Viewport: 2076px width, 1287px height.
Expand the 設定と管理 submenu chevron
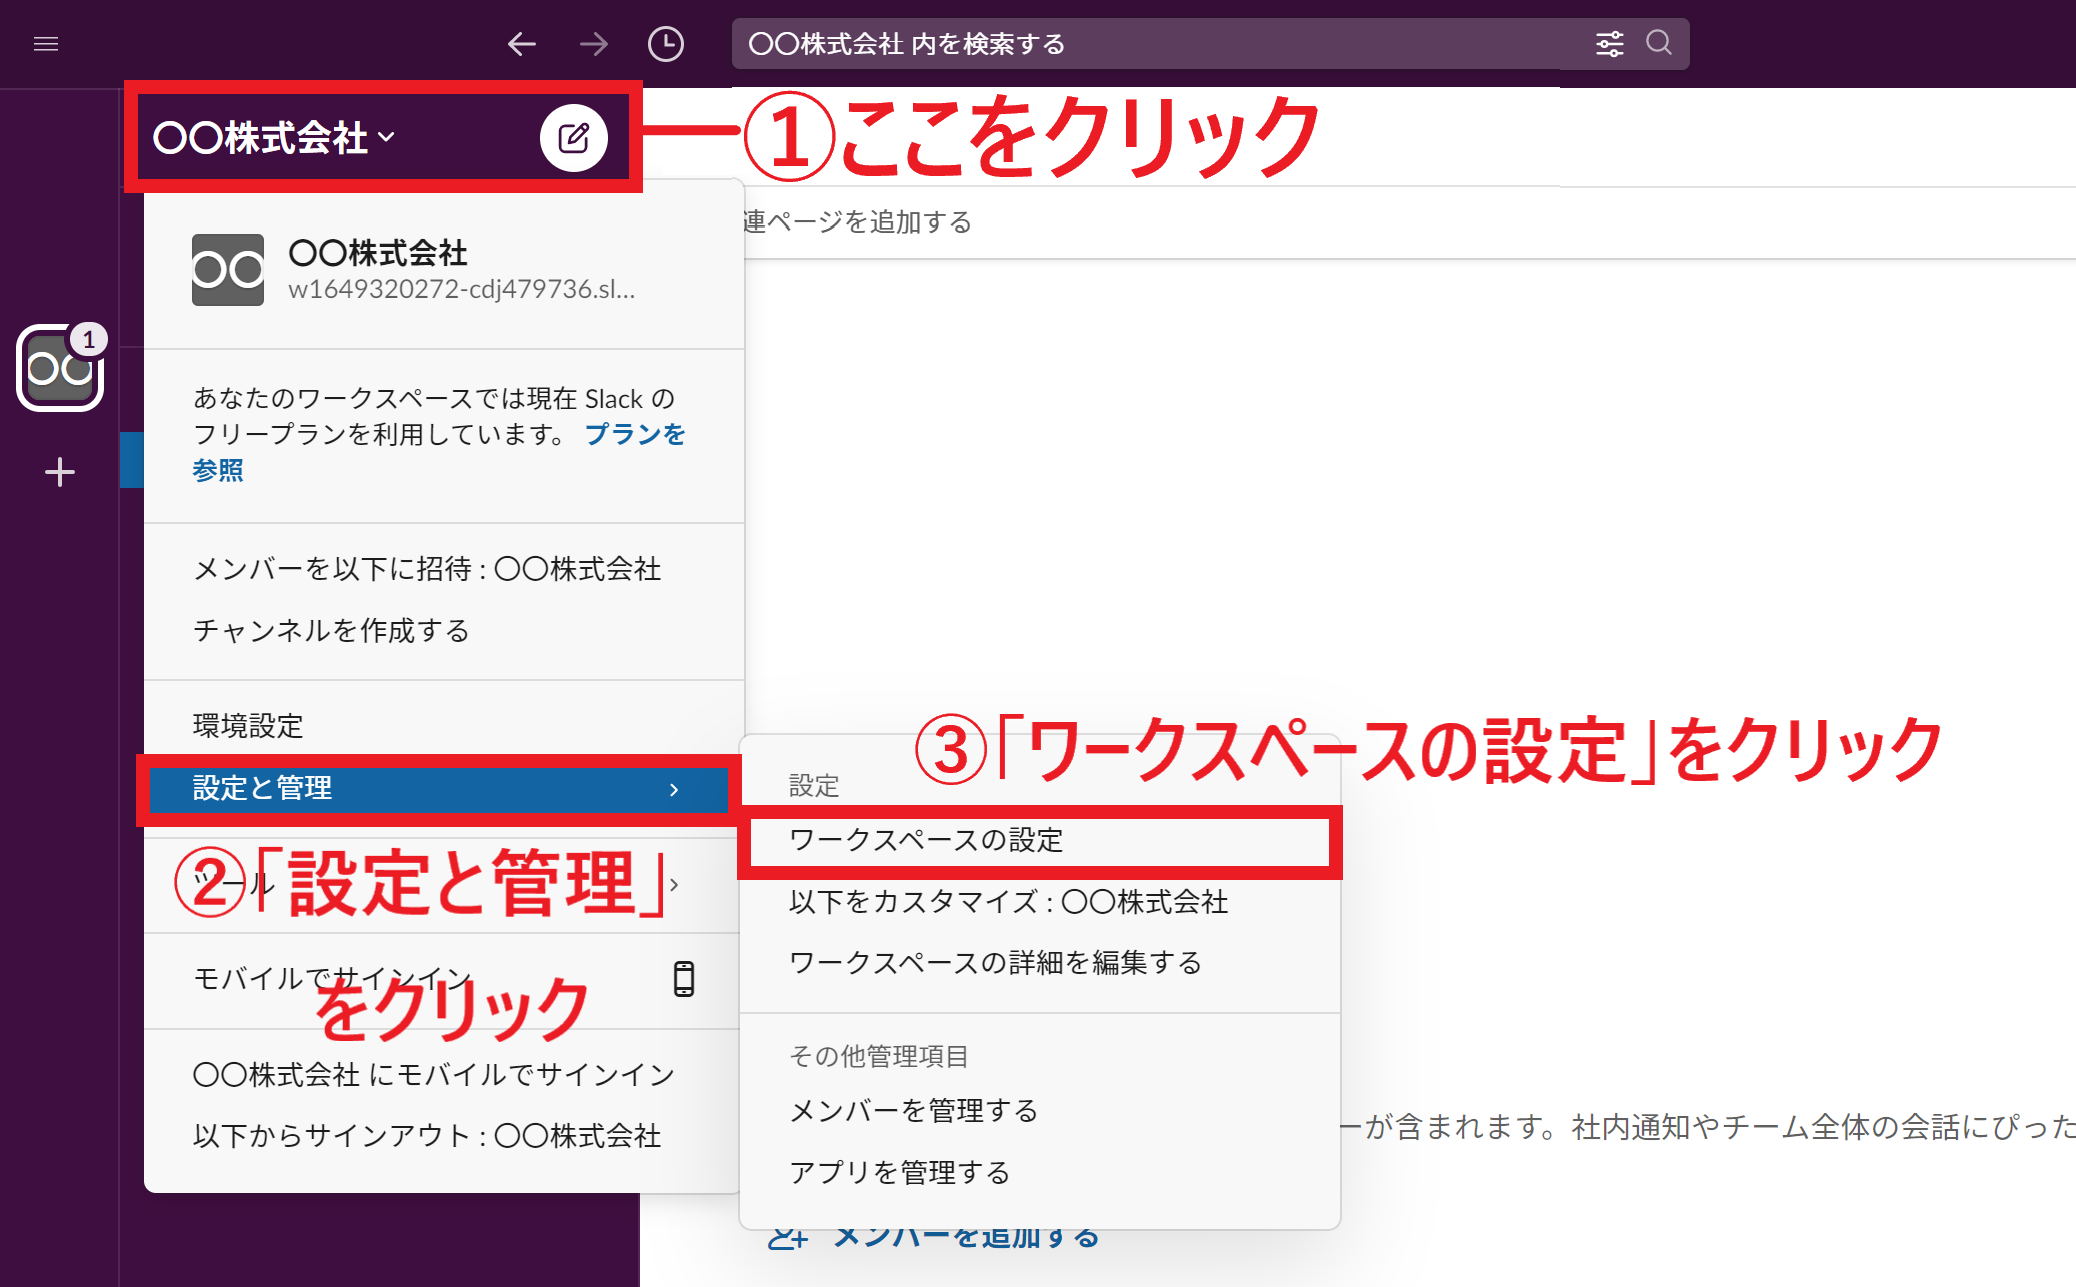coord(676,789)
